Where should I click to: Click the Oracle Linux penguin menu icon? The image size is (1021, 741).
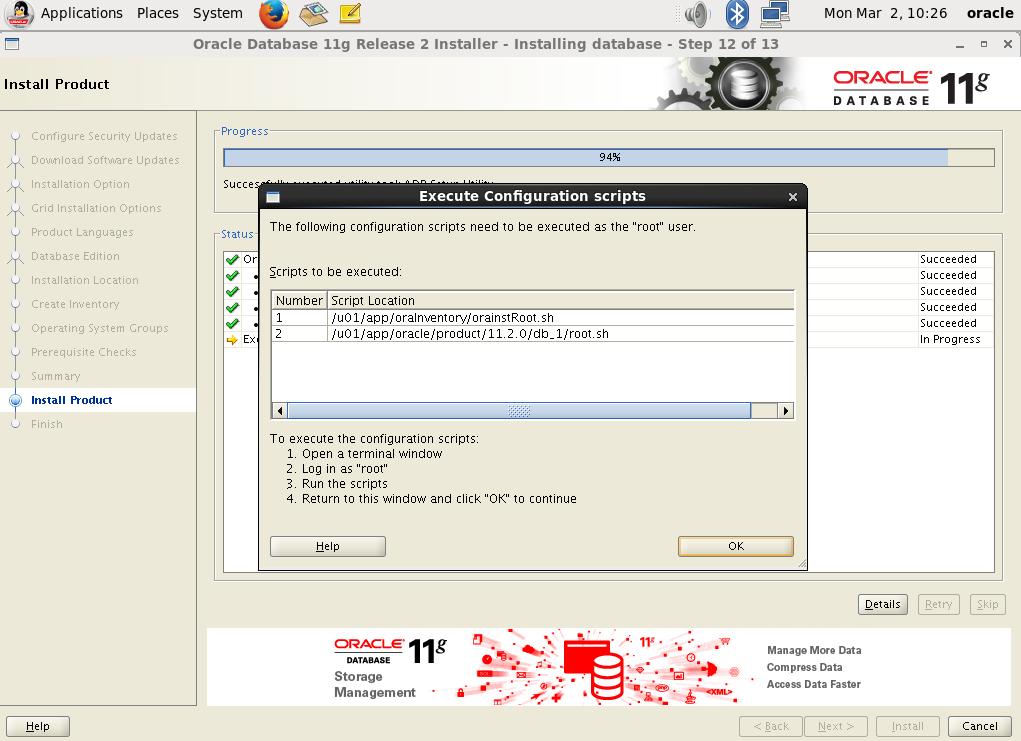(x=19, y=14)
